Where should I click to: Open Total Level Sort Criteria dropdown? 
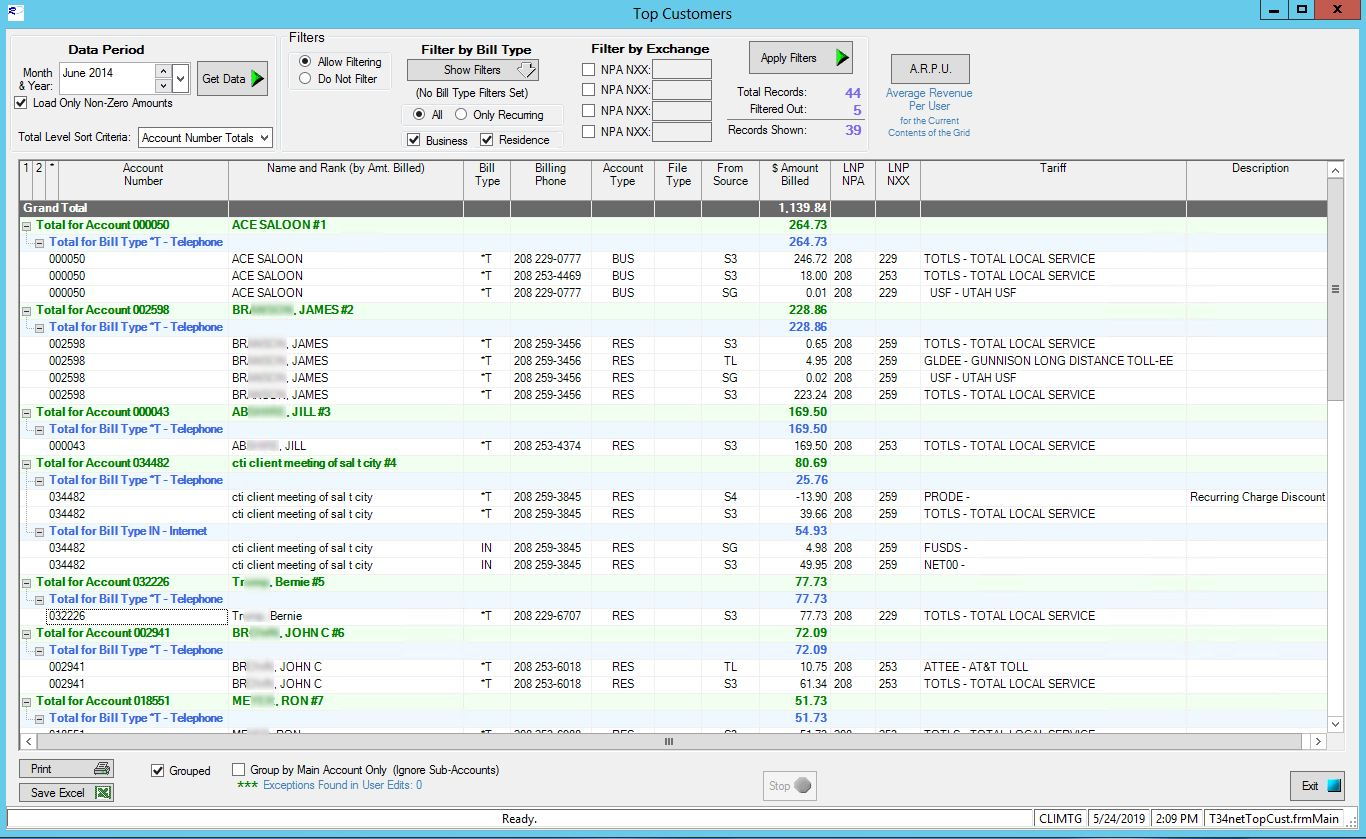coord(264,138)
